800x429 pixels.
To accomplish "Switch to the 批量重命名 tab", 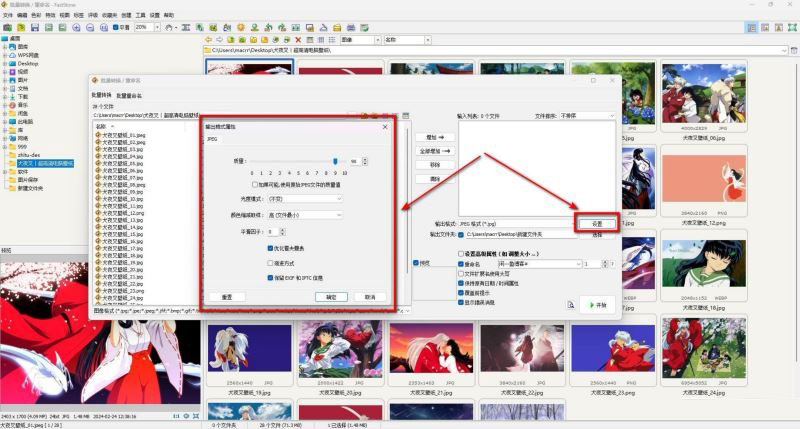I will (x=129, y=95).
